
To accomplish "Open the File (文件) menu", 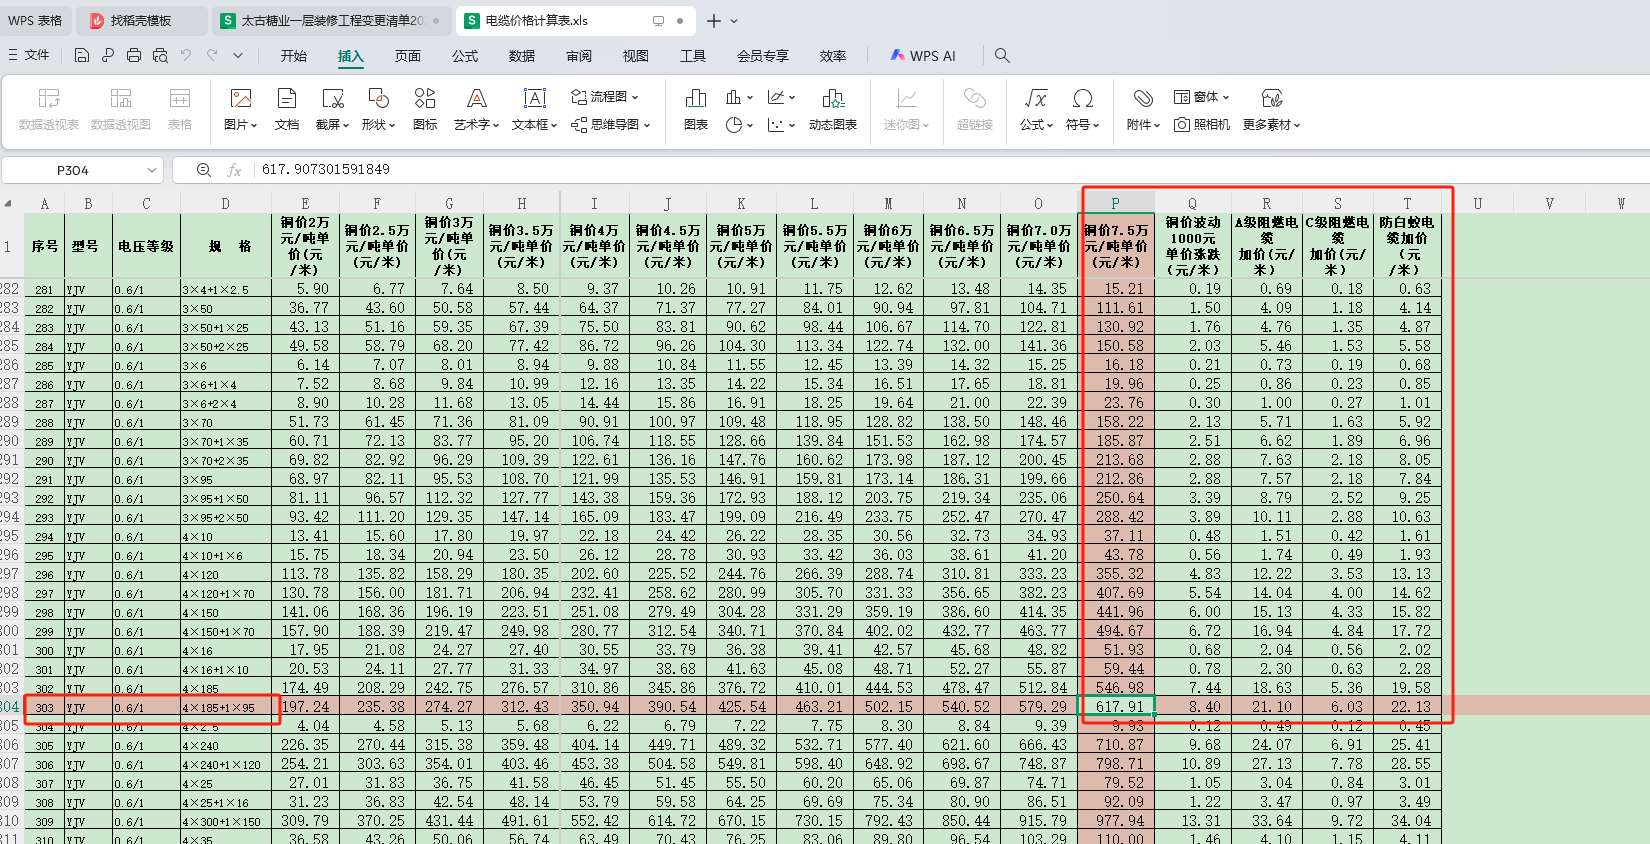I will 30,55.
